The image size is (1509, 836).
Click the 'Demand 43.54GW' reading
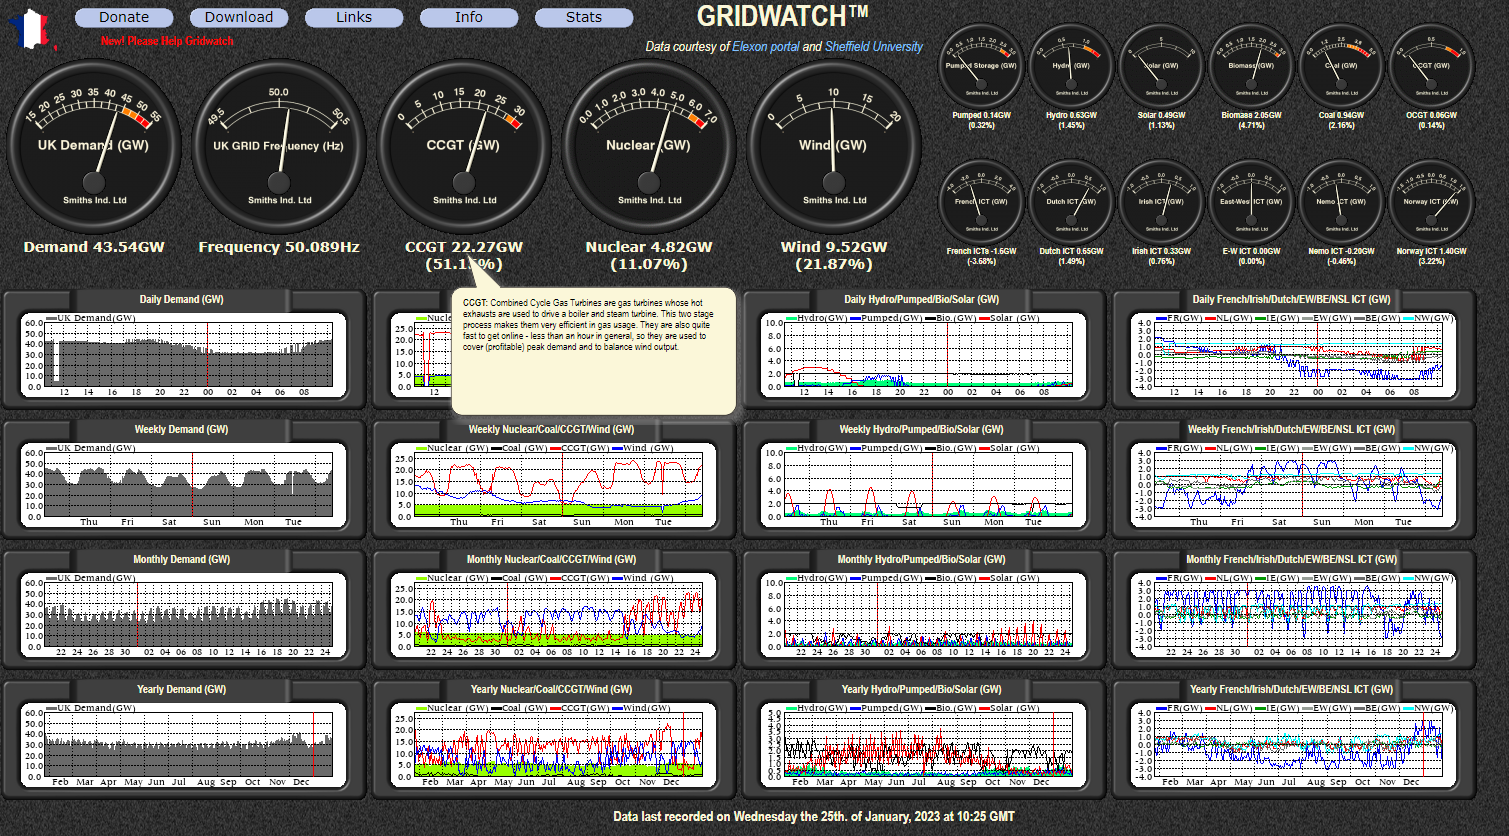click(x=94, y=247)
